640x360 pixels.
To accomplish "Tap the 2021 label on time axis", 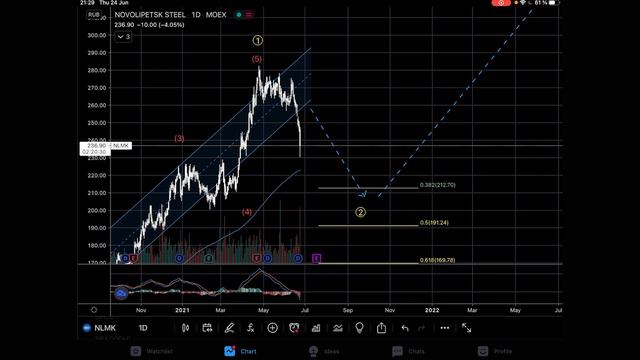I will point(182,310).
